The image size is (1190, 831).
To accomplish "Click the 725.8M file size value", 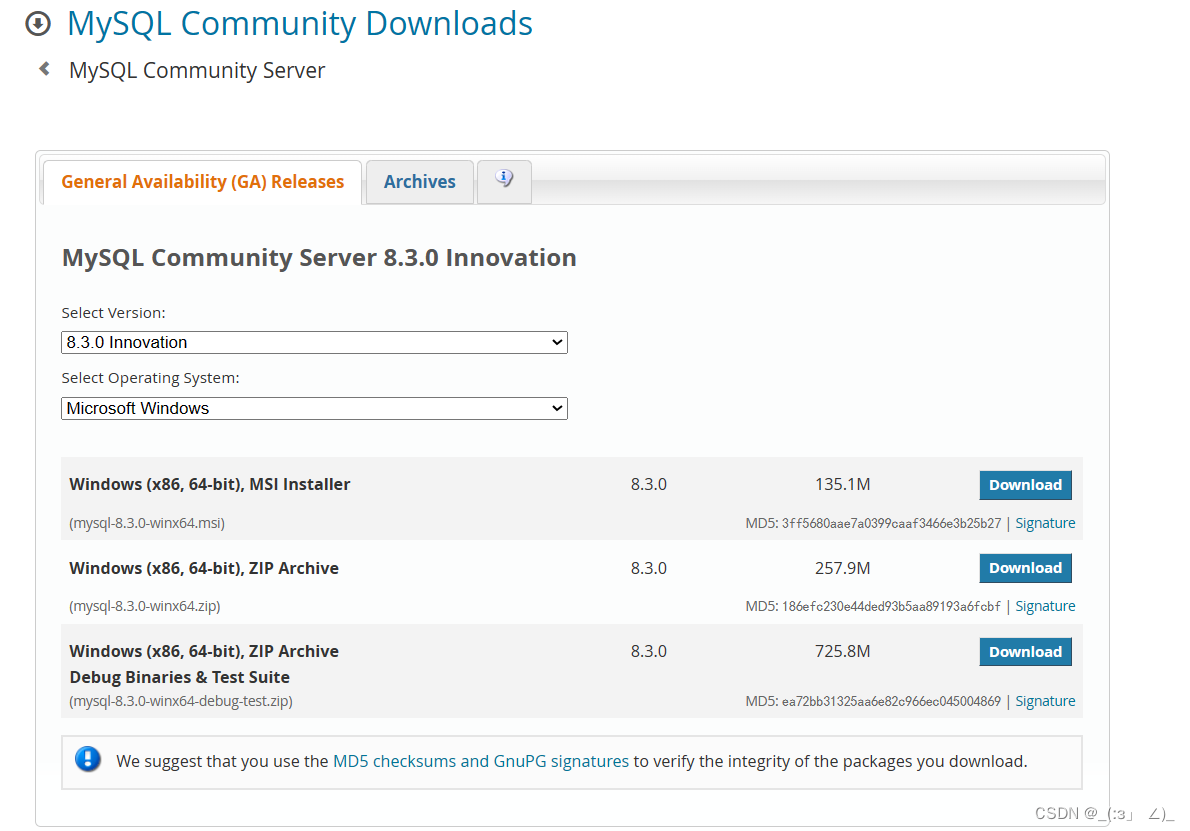I will [842, 651].
